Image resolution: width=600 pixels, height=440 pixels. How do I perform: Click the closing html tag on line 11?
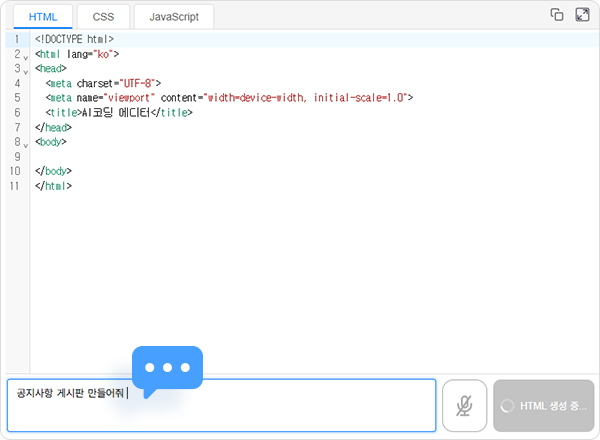pos(53,186)
